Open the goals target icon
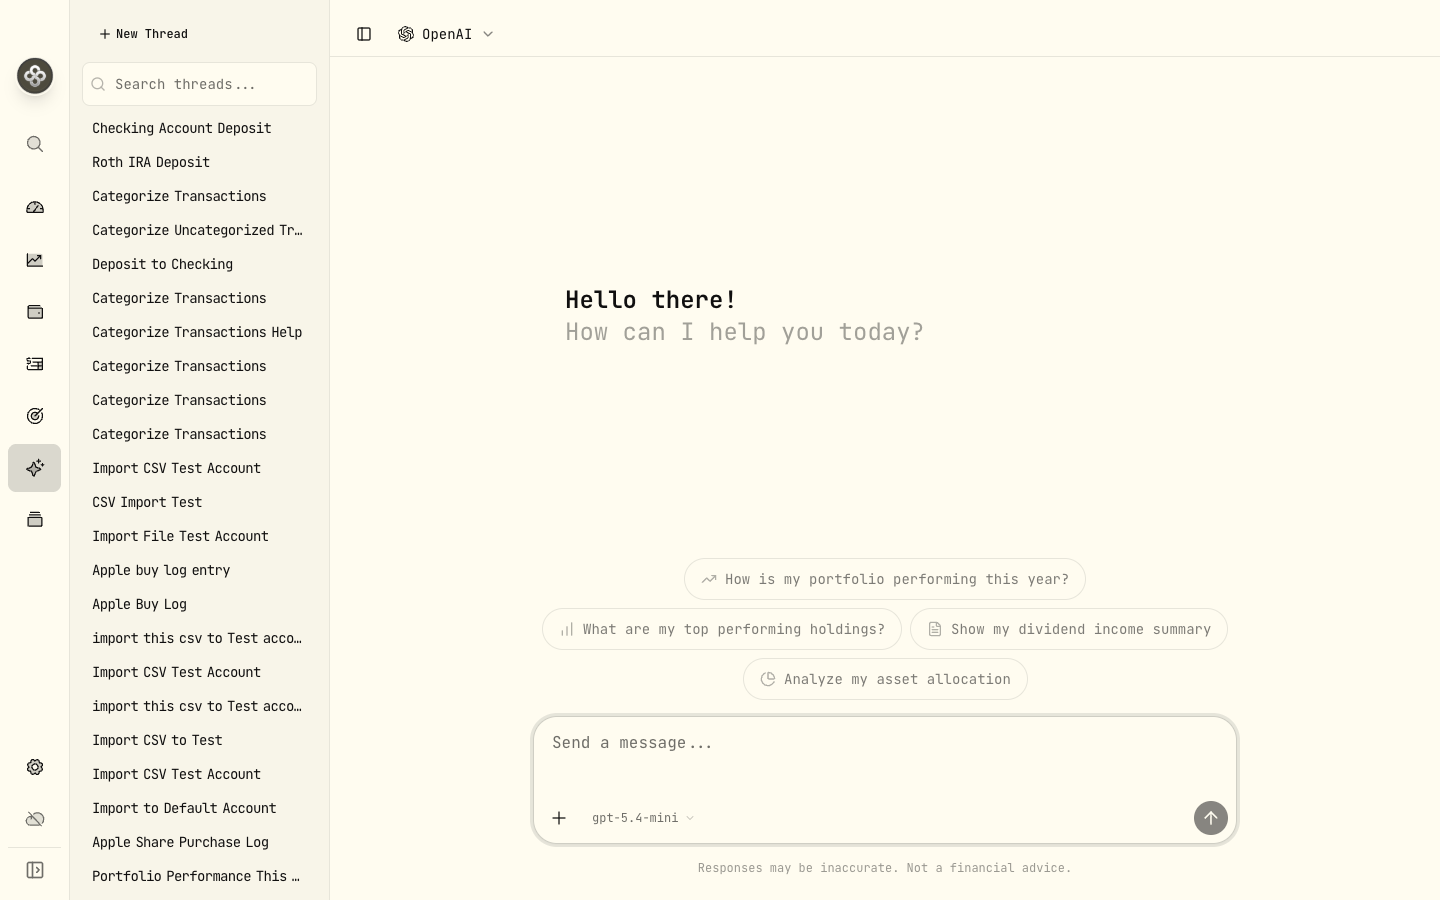 click(x=35, y=416)
